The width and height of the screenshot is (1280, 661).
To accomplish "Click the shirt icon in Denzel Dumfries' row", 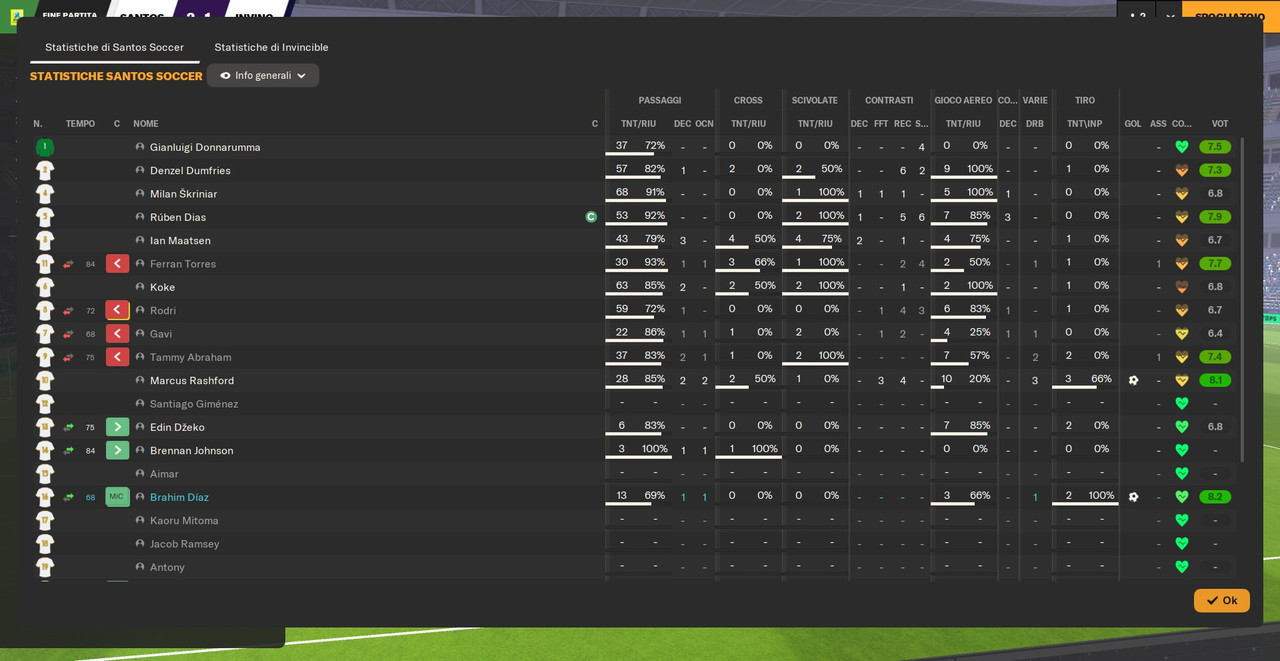I will point(45,170).
